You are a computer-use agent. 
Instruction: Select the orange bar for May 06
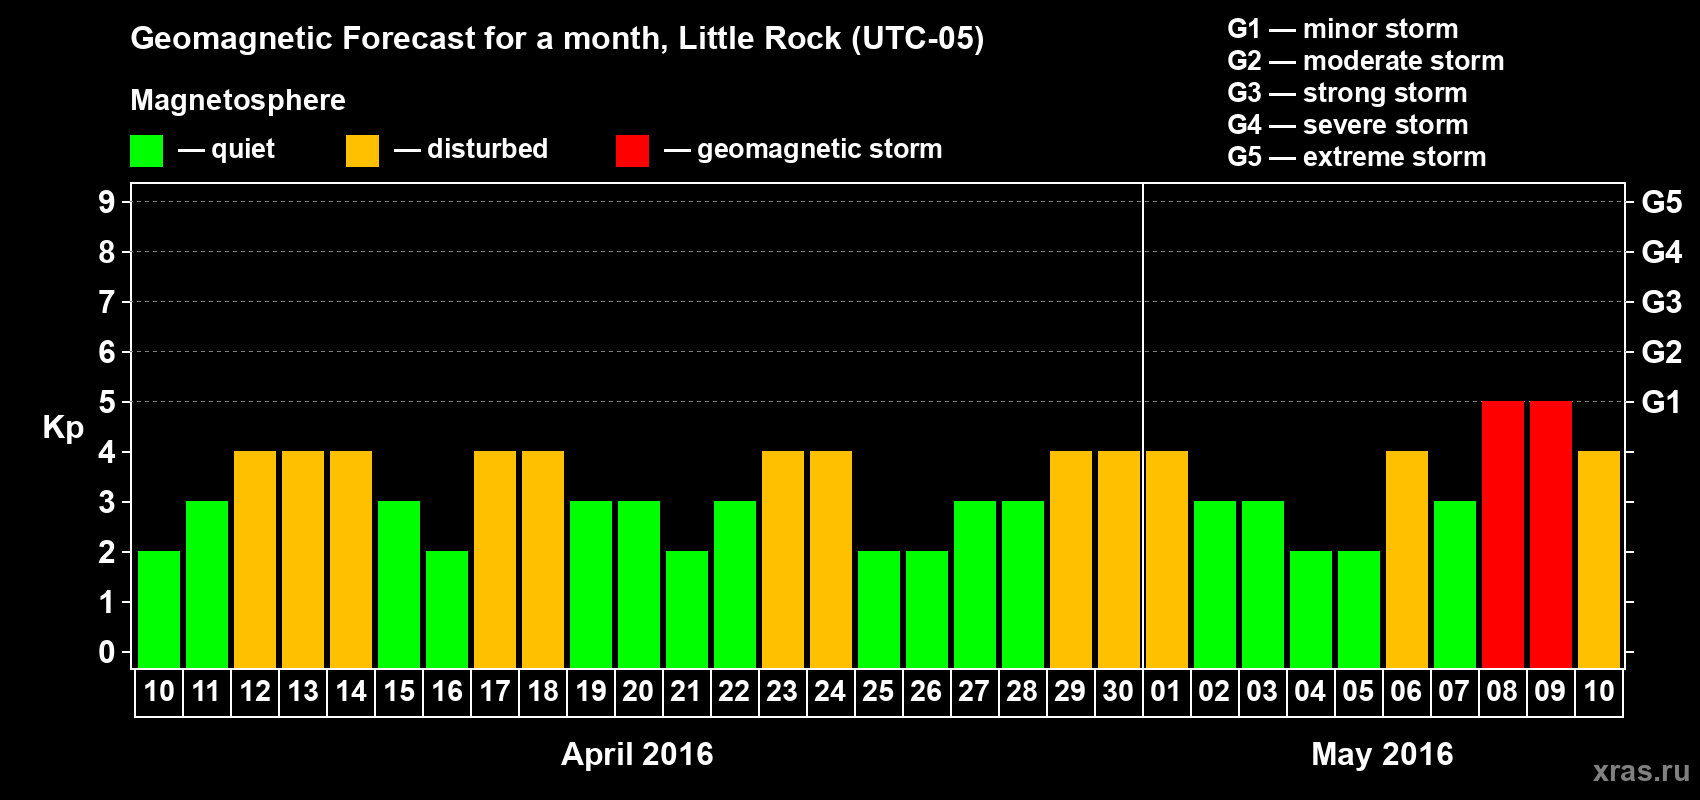pos(1407,559)
